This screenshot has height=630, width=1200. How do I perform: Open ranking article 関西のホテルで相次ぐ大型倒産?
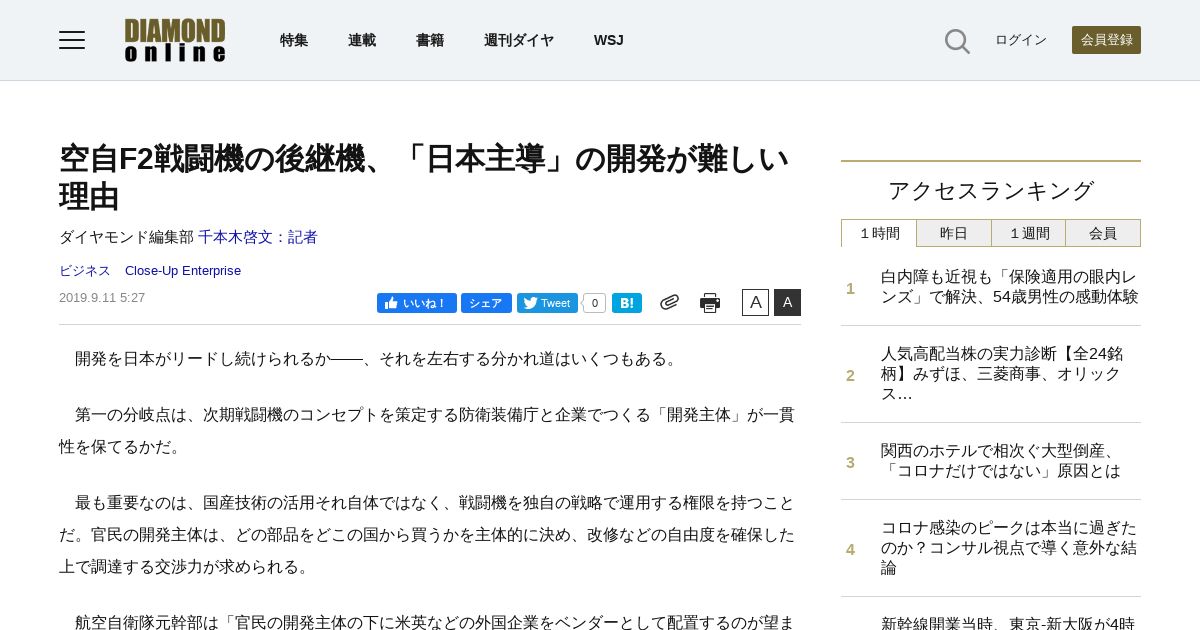(1001, 461)
